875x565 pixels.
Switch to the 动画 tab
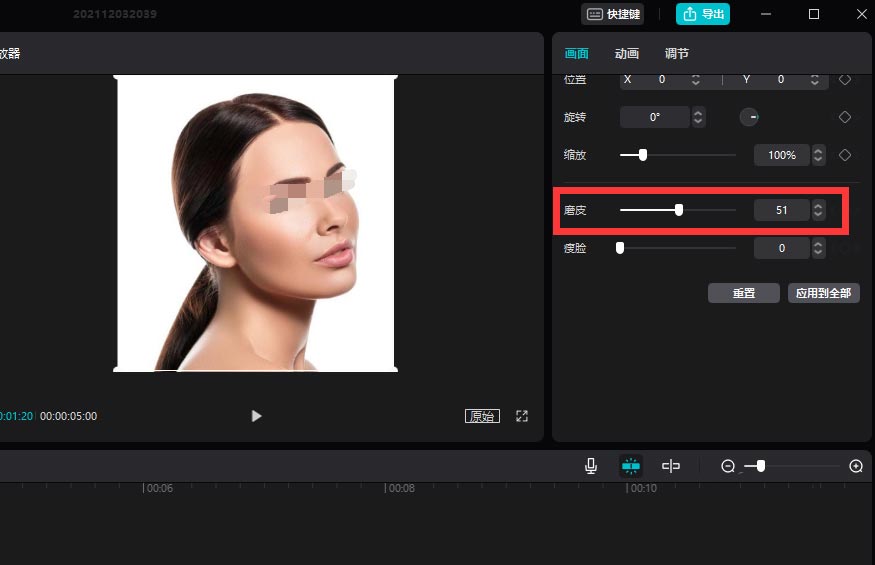(x=627, y=54)
